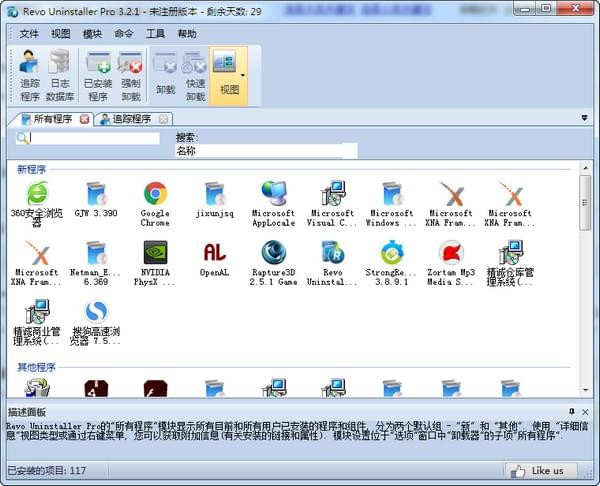Open the 命令 menu

point(124,34)
